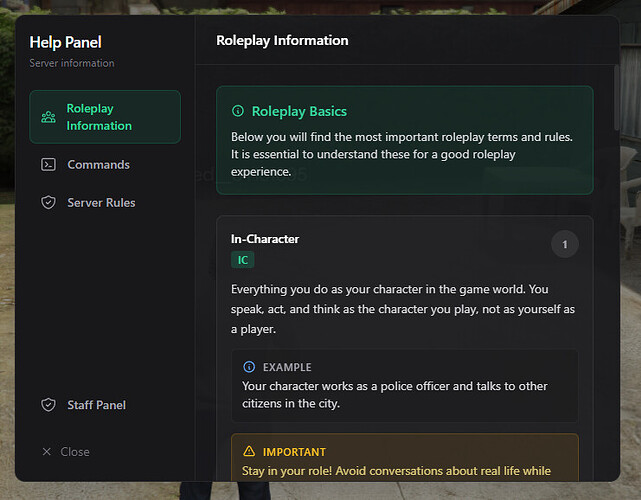Click the green IC tag badge

243,260
